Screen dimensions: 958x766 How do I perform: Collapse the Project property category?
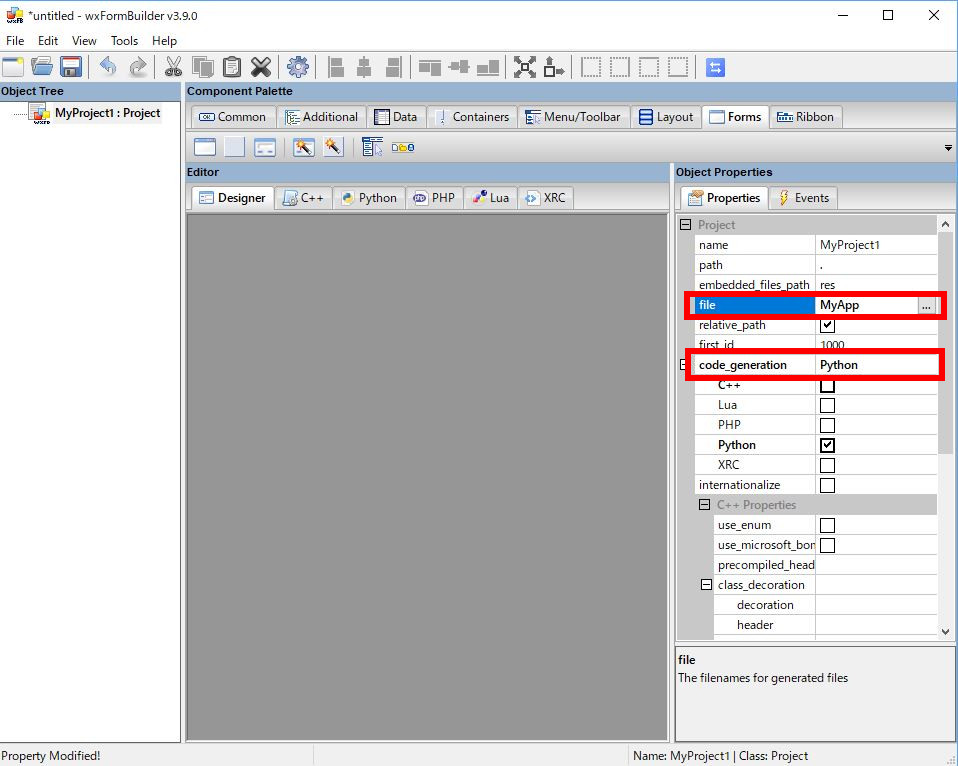click(686, 225)
